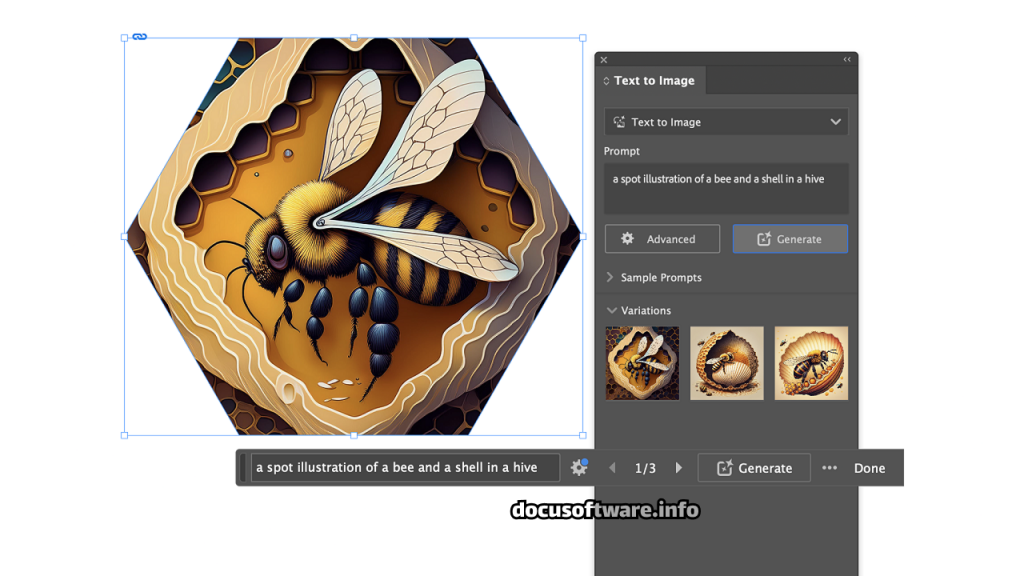Select the hexagon bee artwork on canvas
Screen dimensions: 1024x576
(x=353, y=236)
